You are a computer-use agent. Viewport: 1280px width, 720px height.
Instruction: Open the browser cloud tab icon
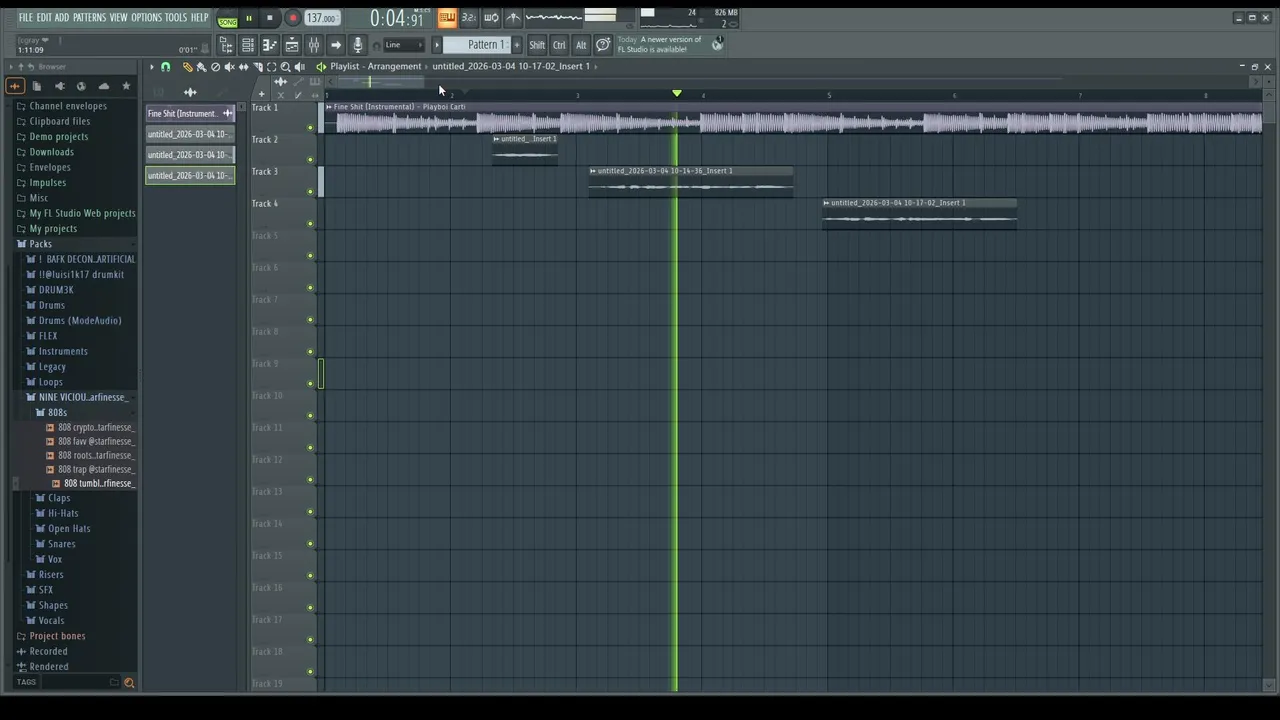click(103, 86)
